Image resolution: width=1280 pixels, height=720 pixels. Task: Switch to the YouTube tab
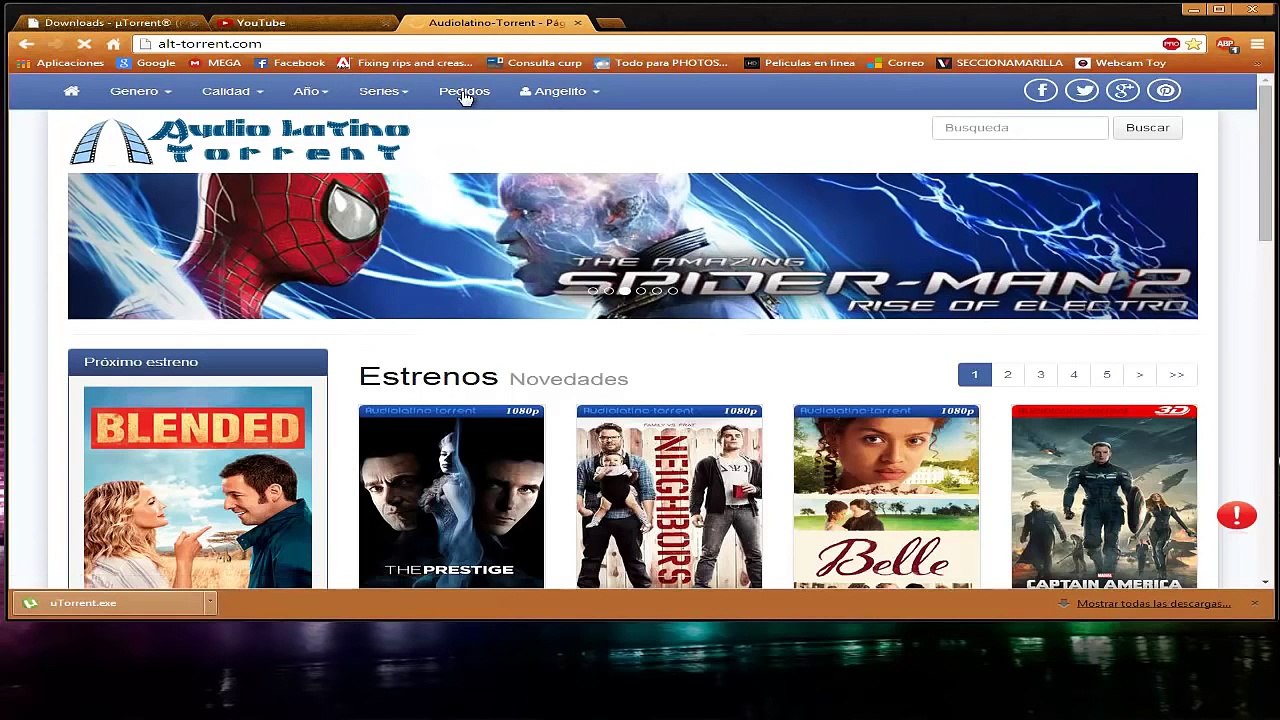[300, 22]
